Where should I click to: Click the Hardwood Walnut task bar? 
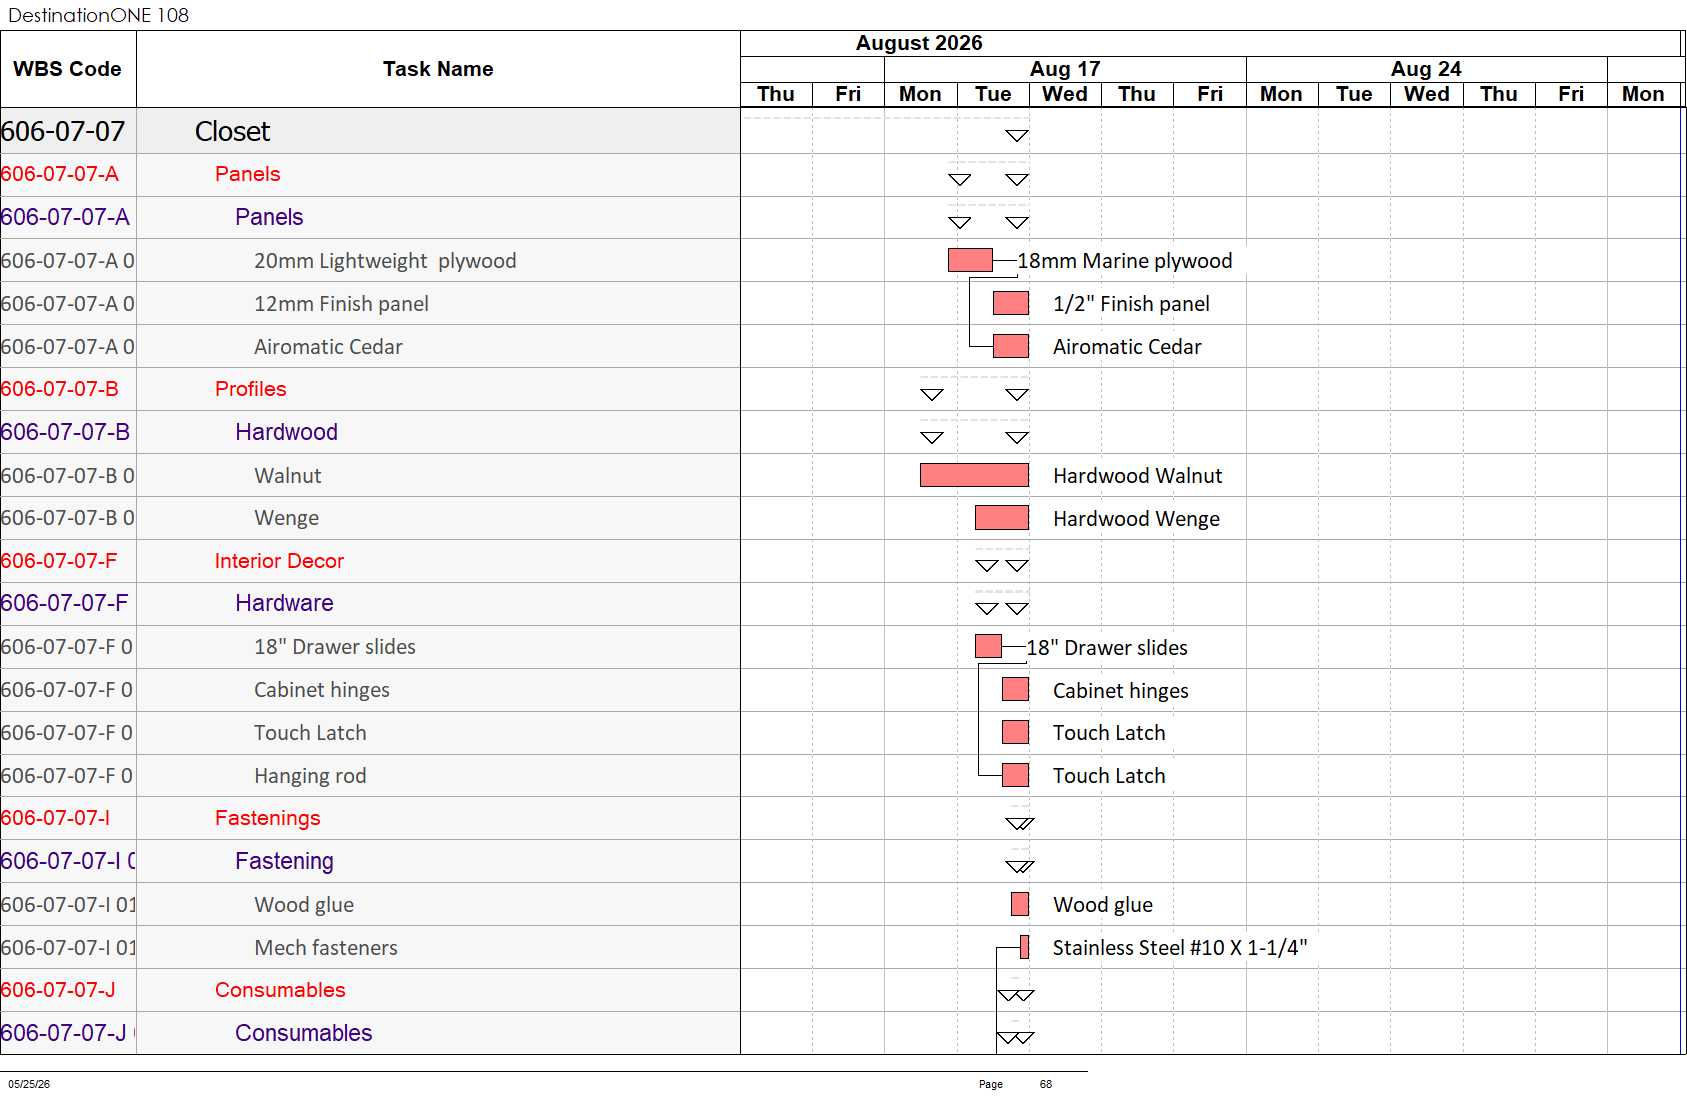click(974, 475)
